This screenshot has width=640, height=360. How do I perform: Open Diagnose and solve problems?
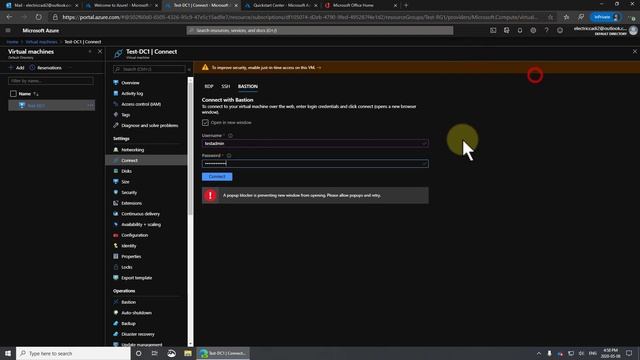(149, 125)
